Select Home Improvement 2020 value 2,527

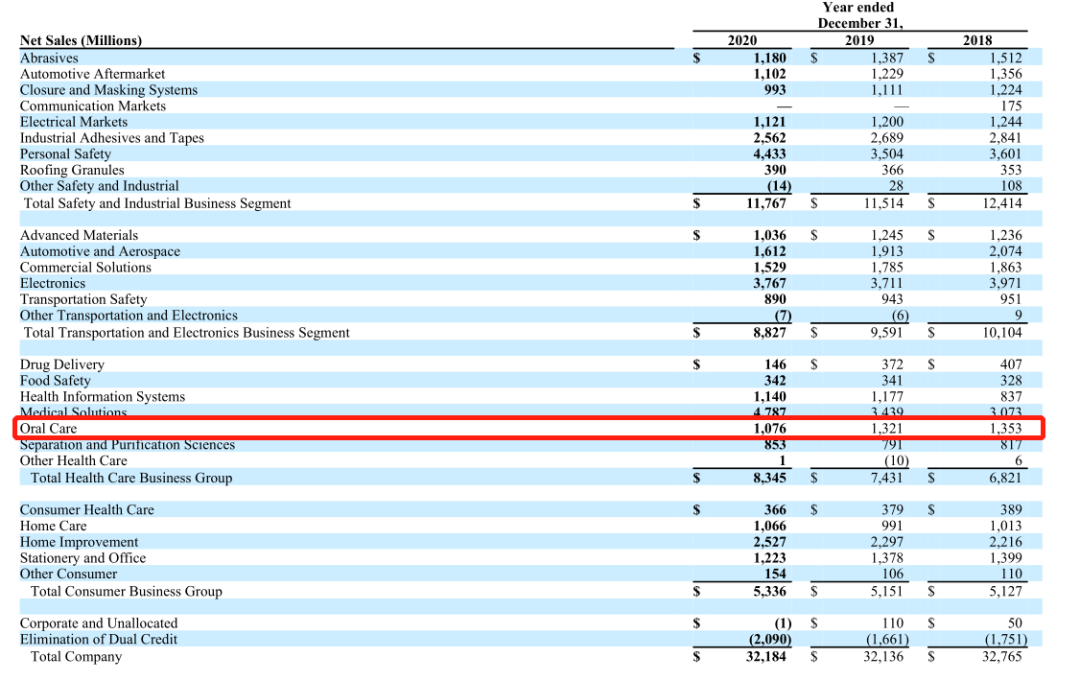(769, 542)
